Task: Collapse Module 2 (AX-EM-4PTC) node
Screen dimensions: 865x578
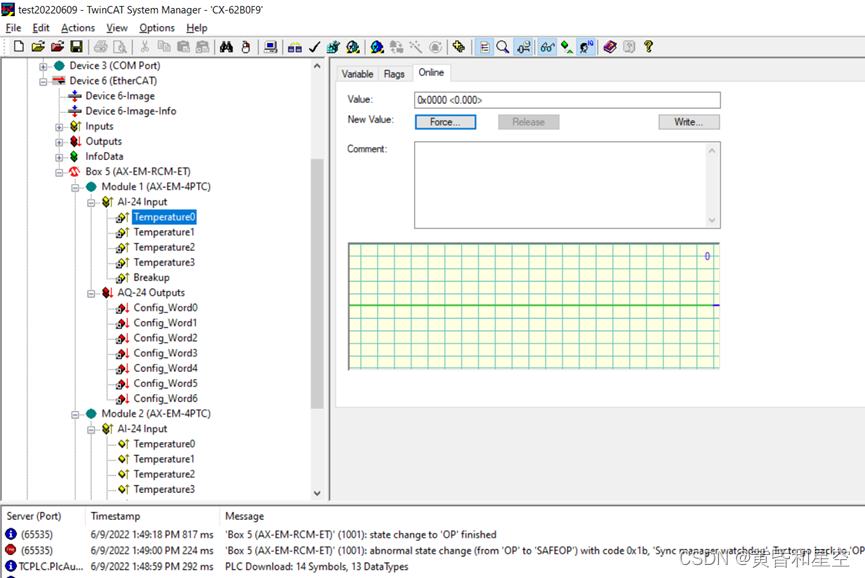Action: point(75,414)
